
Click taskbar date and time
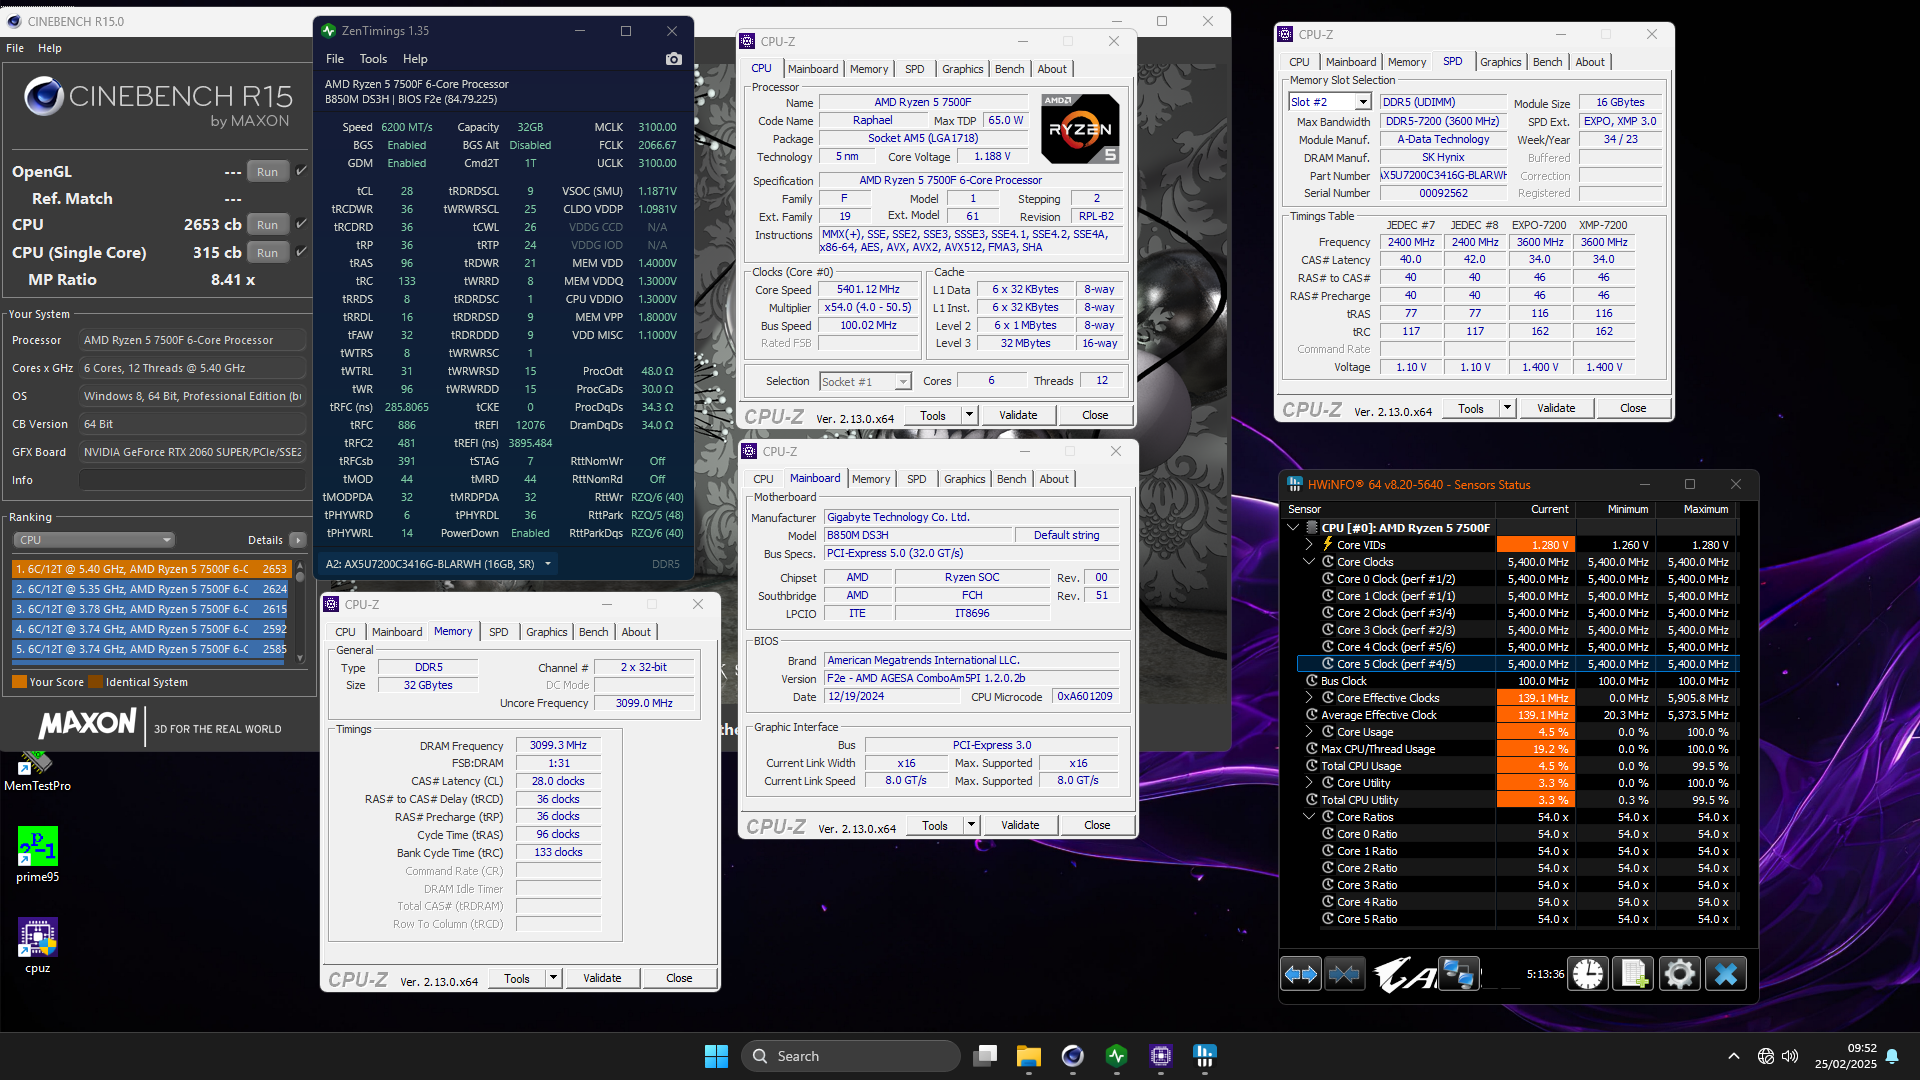[x=1847, y=1056]
